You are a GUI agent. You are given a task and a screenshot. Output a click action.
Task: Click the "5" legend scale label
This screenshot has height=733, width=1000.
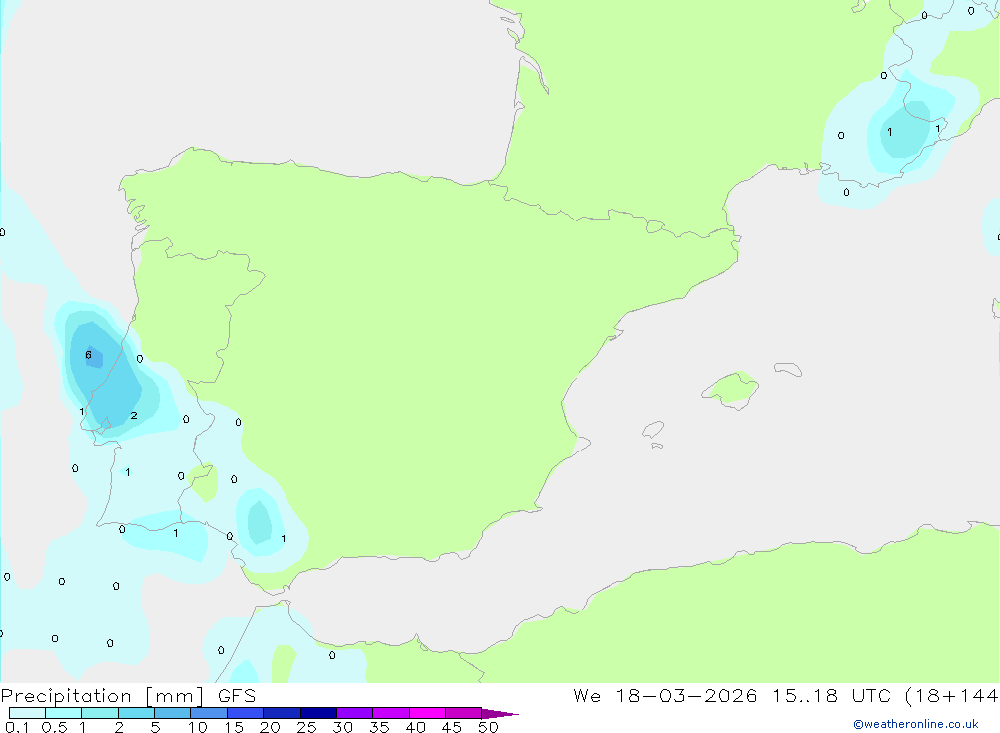coord(155,727)
